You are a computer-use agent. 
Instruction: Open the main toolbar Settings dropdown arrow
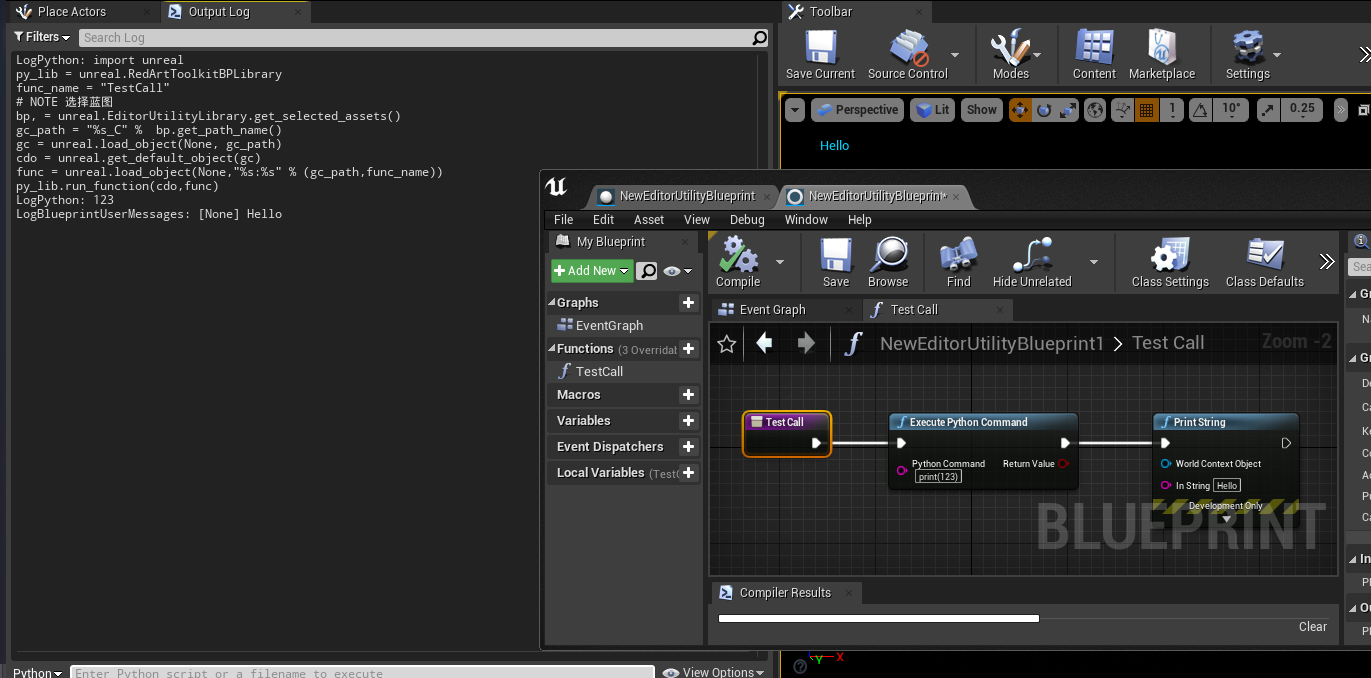click(x=1277, y=56)
